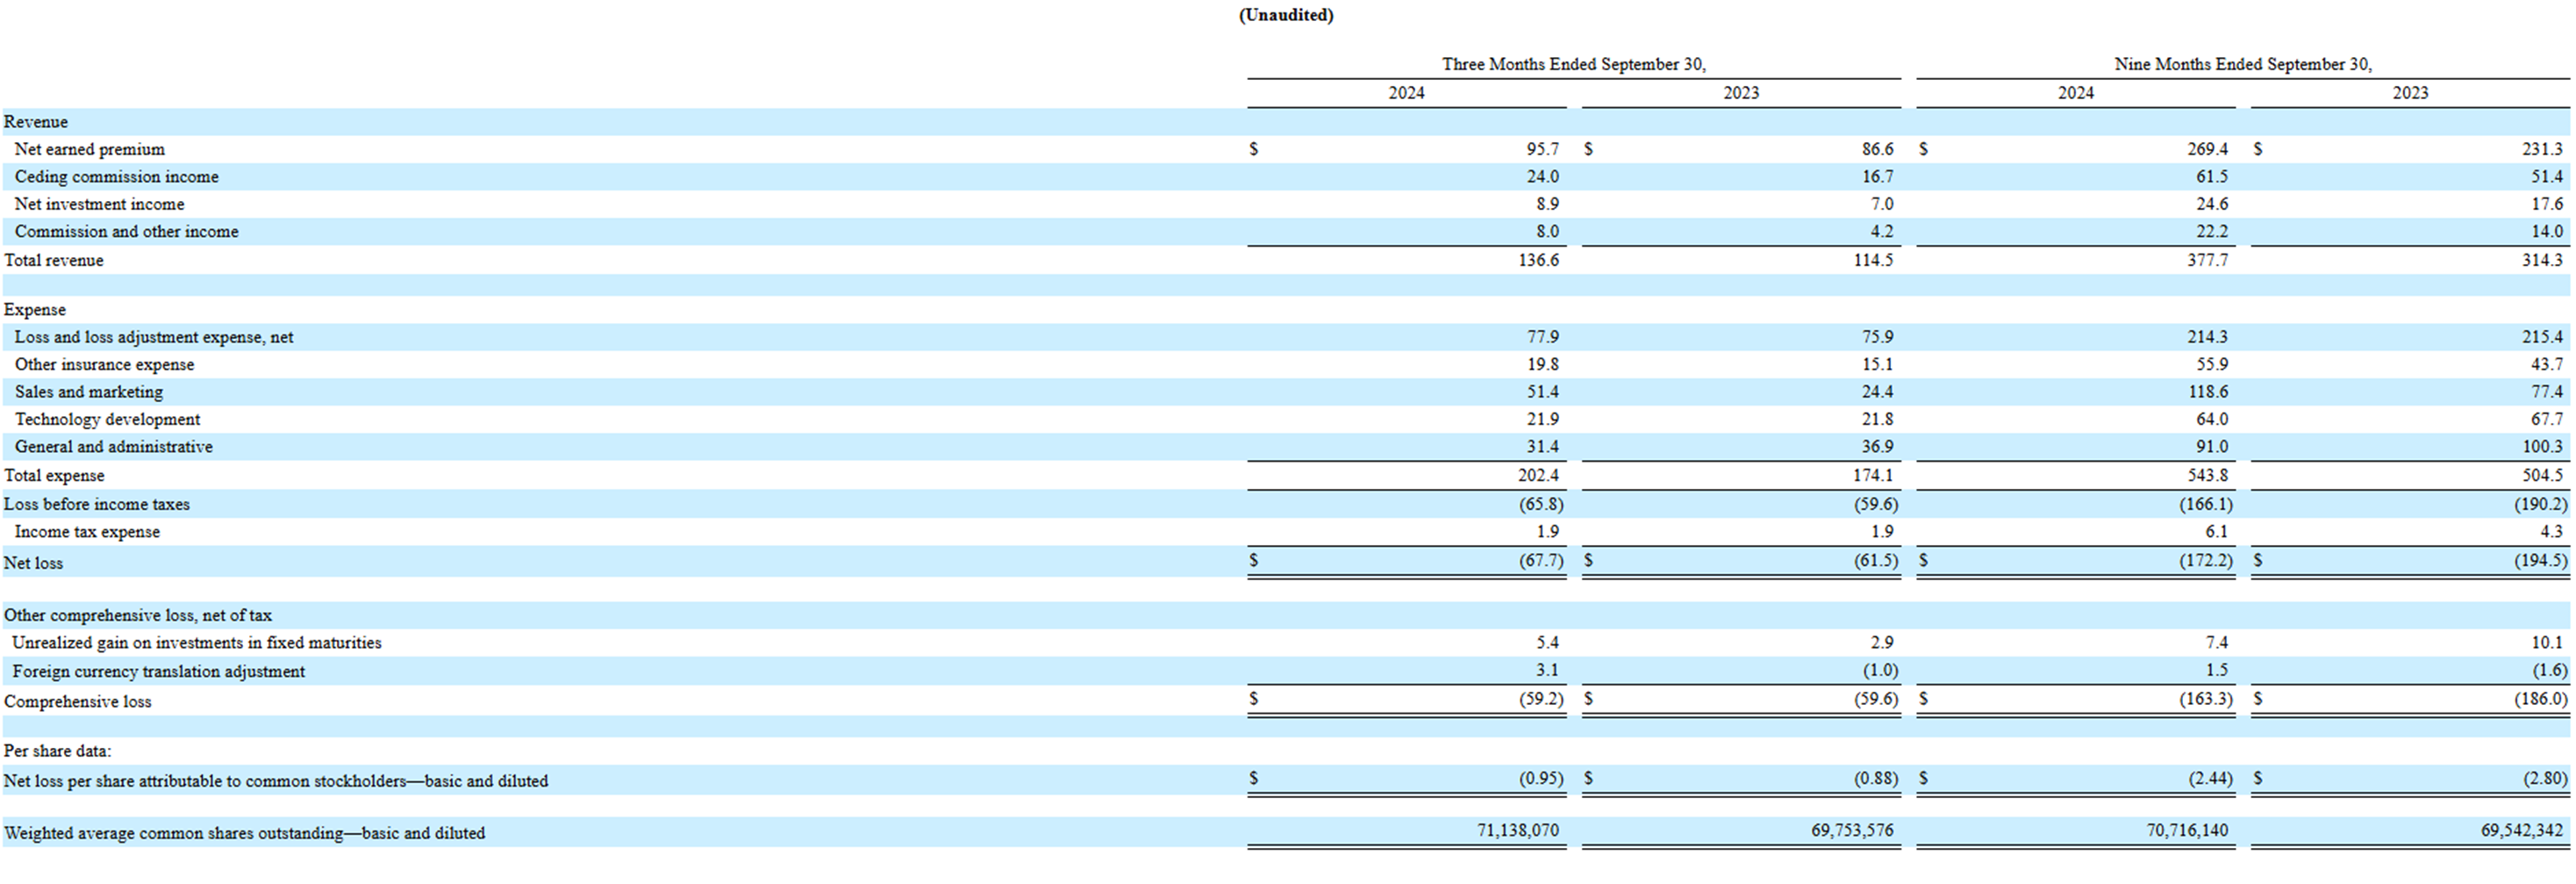This screenshot has height=884, width=2576.
Task: Select the "Three Months Ended September 30," header
Action: point(1573,64)
